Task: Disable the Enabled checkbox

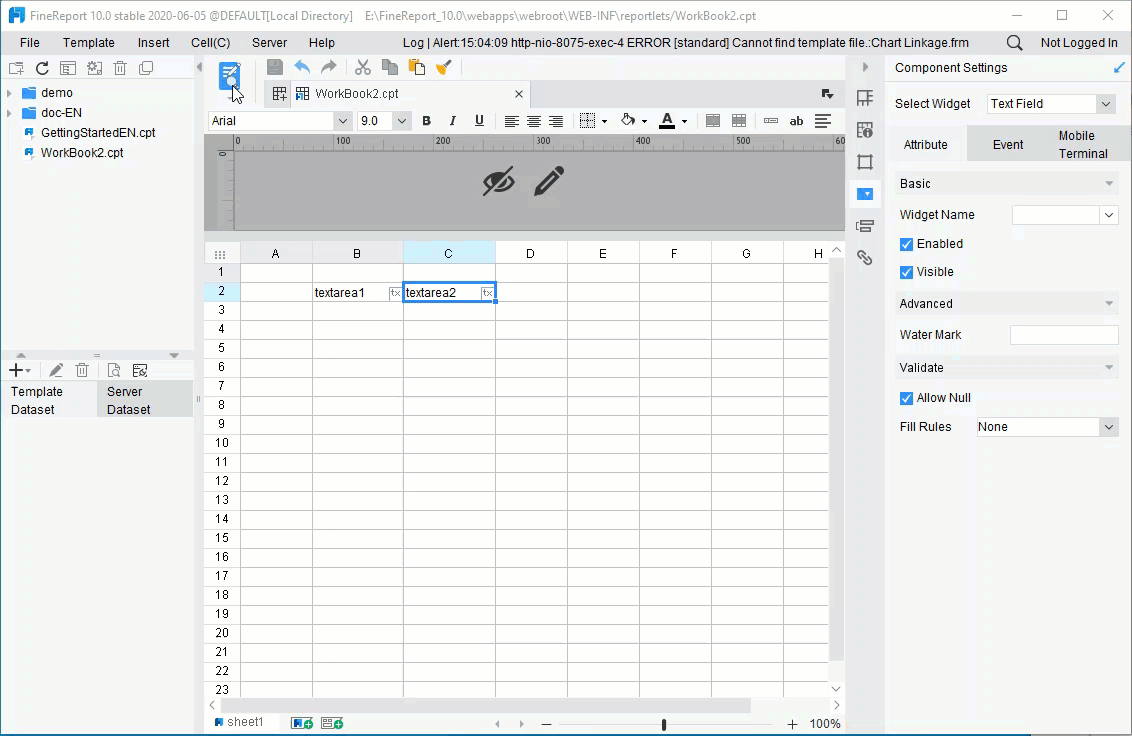Action: click(x=905, y=243)
